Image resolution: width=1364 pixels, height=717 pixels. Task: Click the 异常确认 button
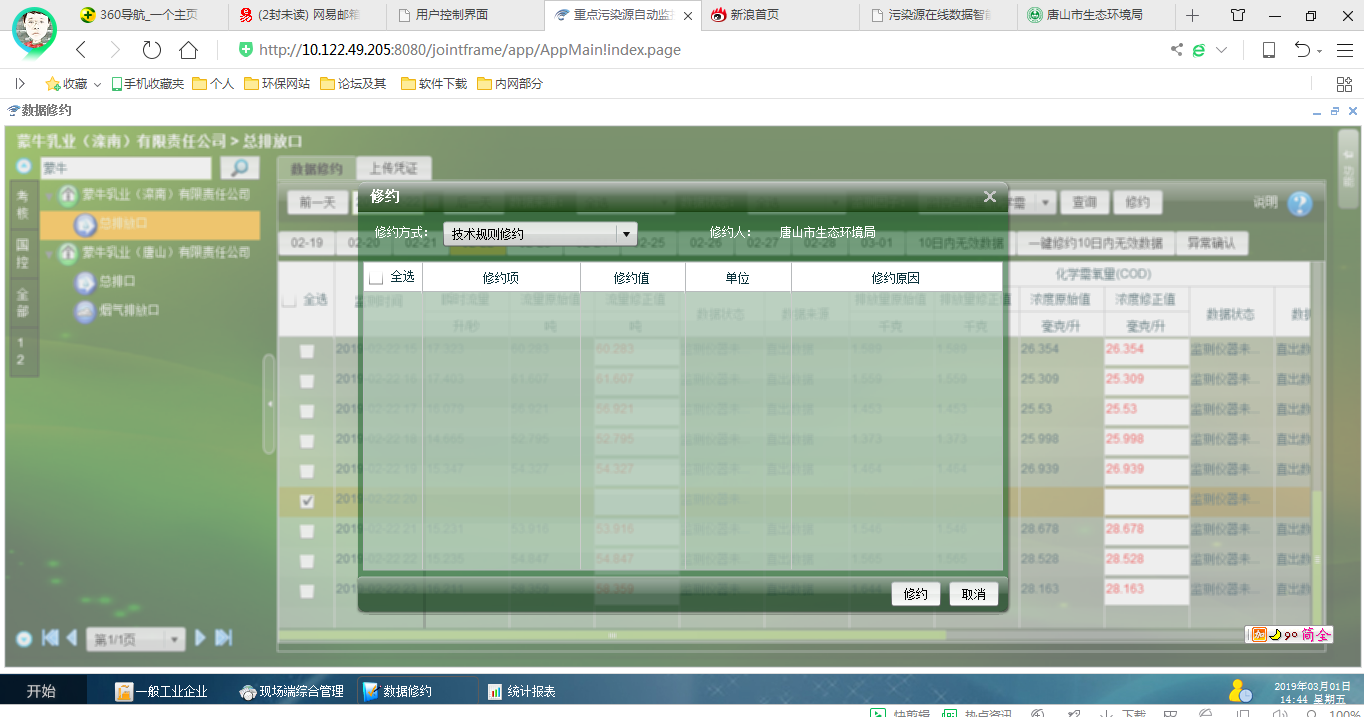[x=1211, y=243]
